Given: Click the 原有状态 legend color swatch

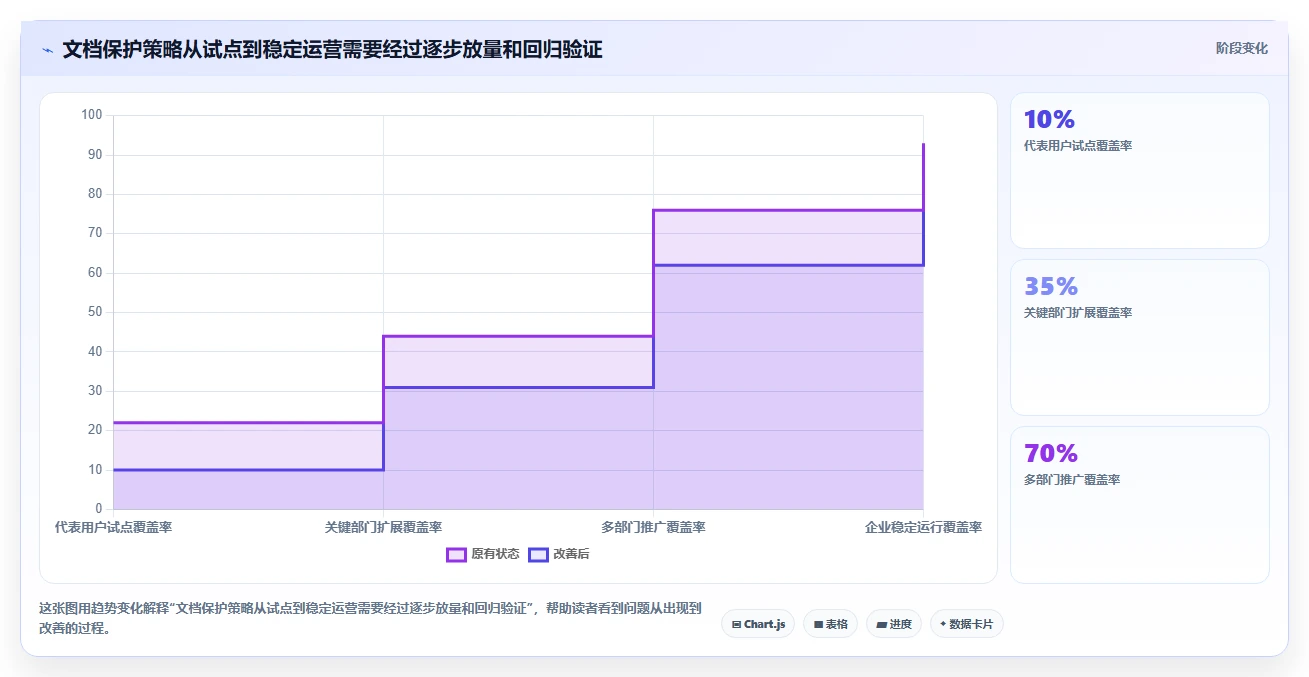Looking at the screenshot, I should click(x=456, y=554).
